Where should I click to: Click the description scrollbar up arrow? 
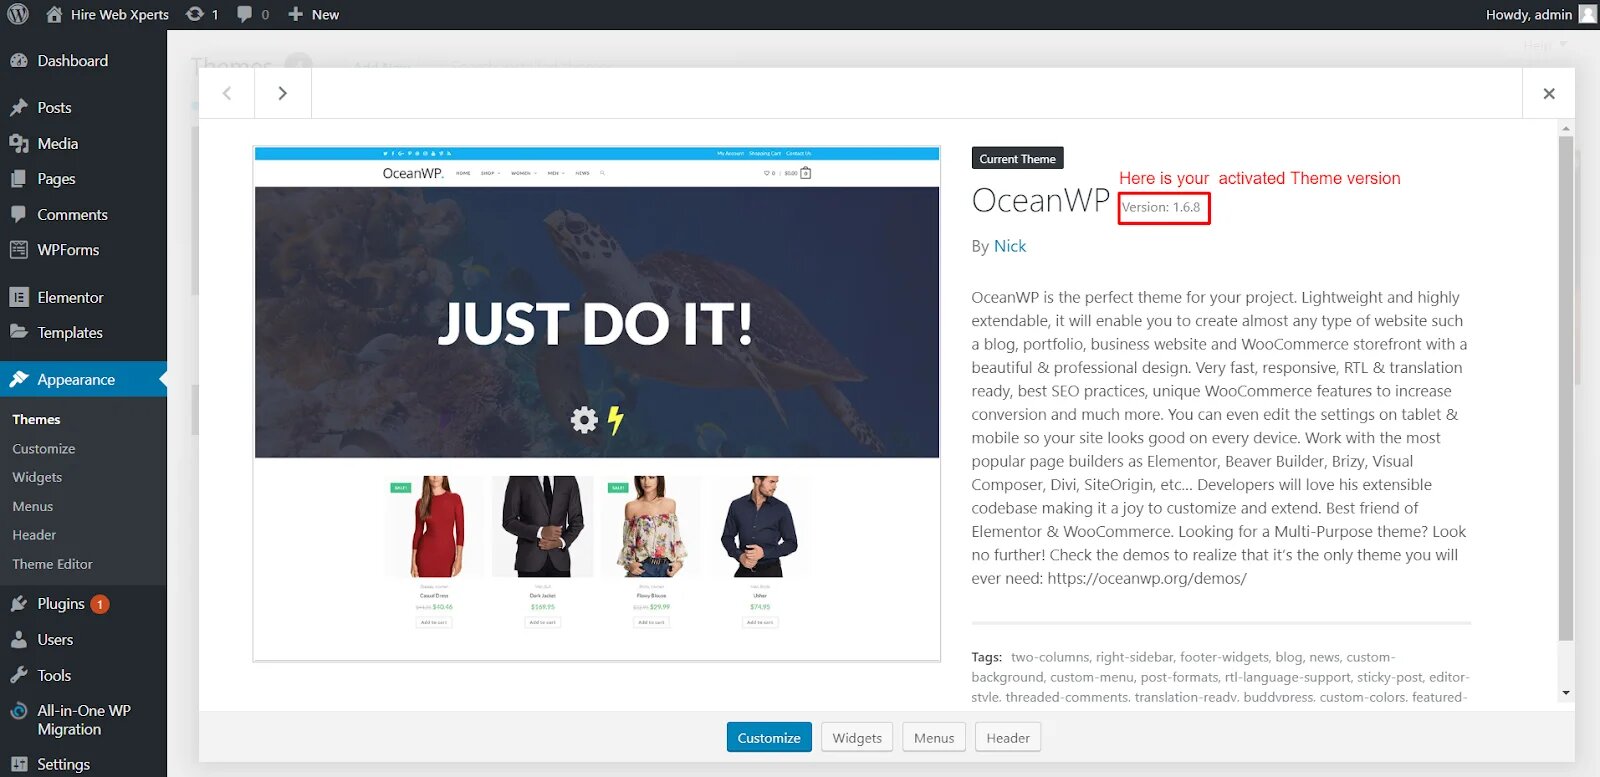[1566, 128]
